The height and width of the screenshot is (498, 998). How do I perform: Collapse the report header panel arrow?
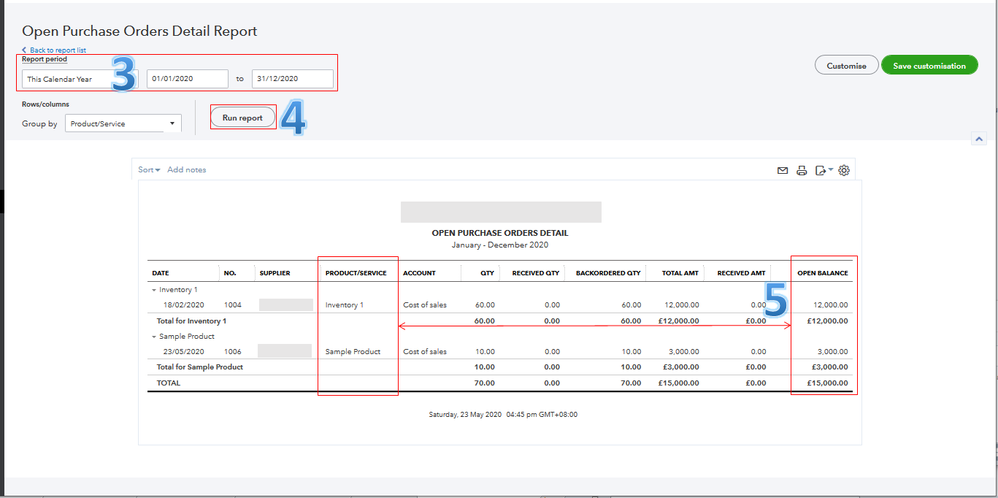click(979, 138)
